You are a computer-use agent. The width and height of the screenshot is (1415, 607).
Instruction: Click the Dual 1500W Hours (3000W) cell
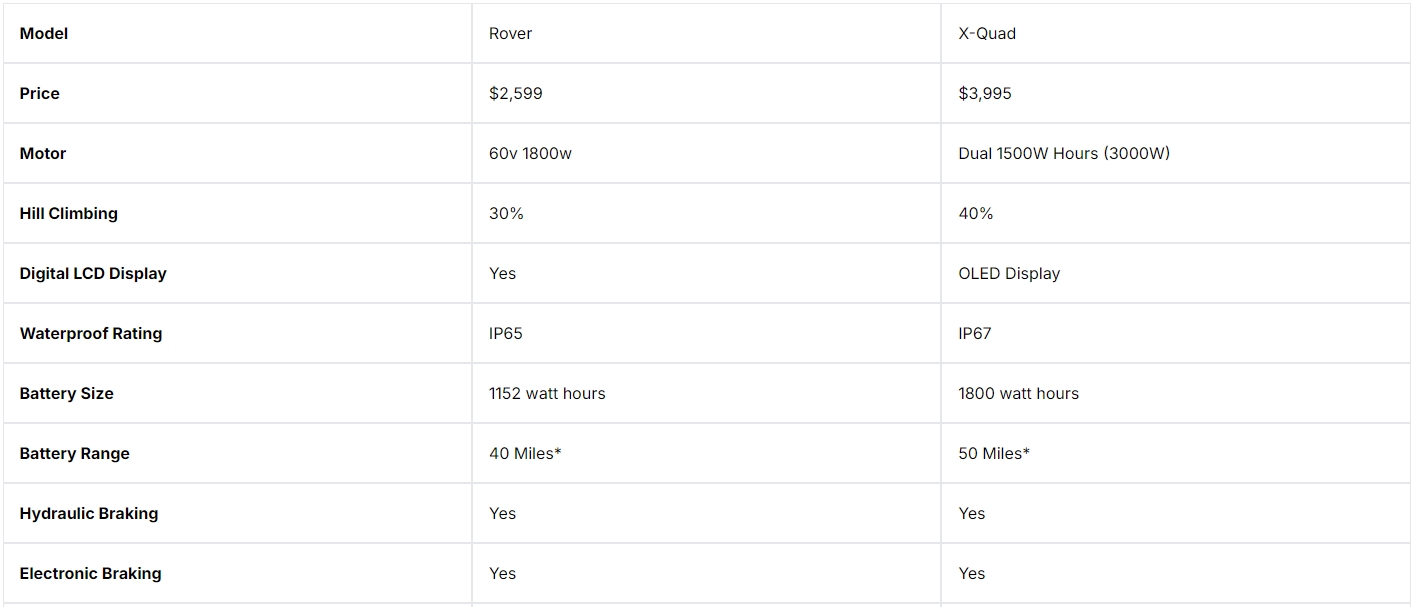coord(1063,153)
